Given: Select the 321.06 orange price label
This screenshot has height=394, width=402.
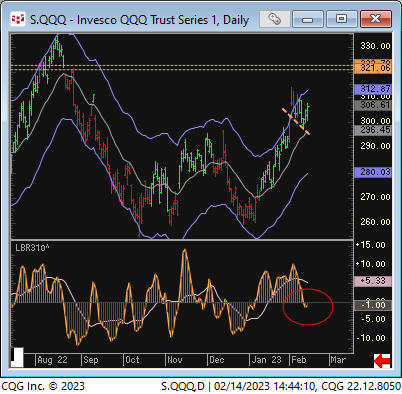Looking at the screenshot, I should click(x=372, y=68).
